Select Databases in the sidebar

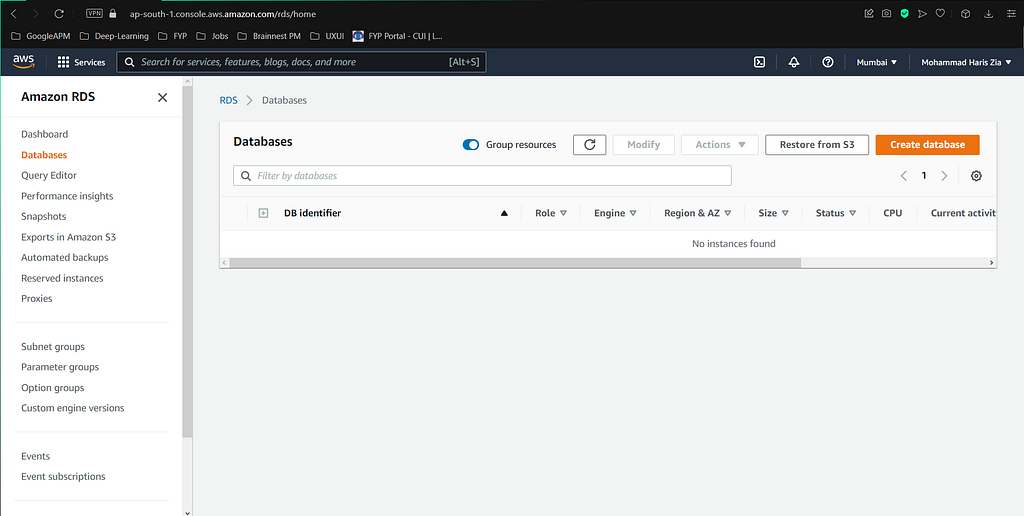point(44,155)
